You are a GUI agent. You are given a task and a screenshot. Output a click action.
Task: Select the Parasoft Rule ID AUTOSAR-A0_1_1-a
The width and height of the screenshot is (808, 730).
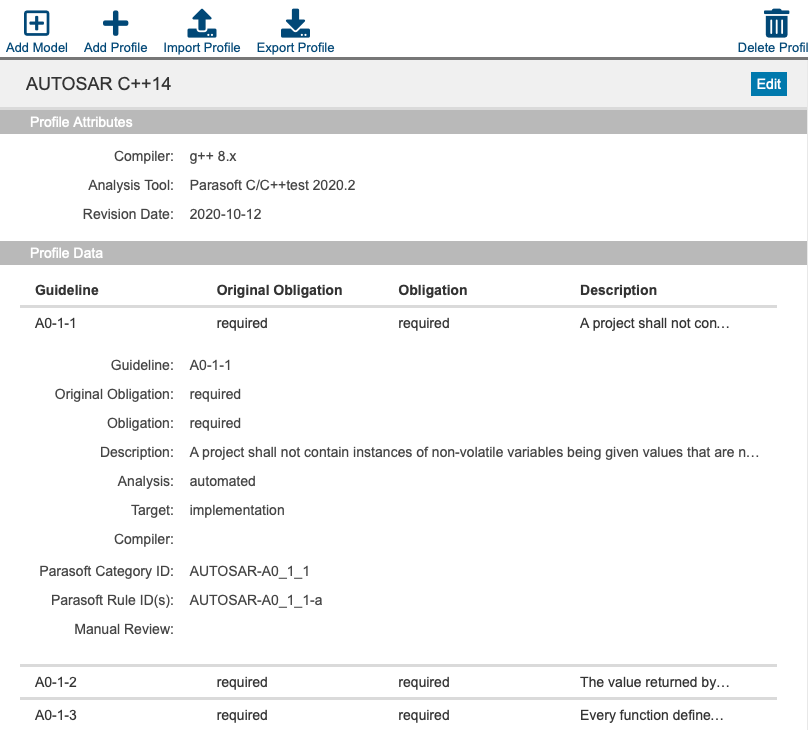(256, 600)
